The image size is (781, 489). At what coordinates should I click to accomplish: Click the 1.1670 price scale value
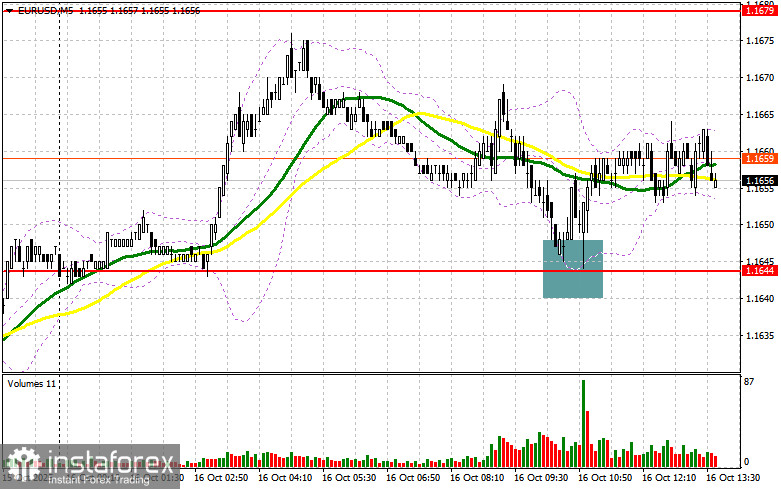point(761,78)
